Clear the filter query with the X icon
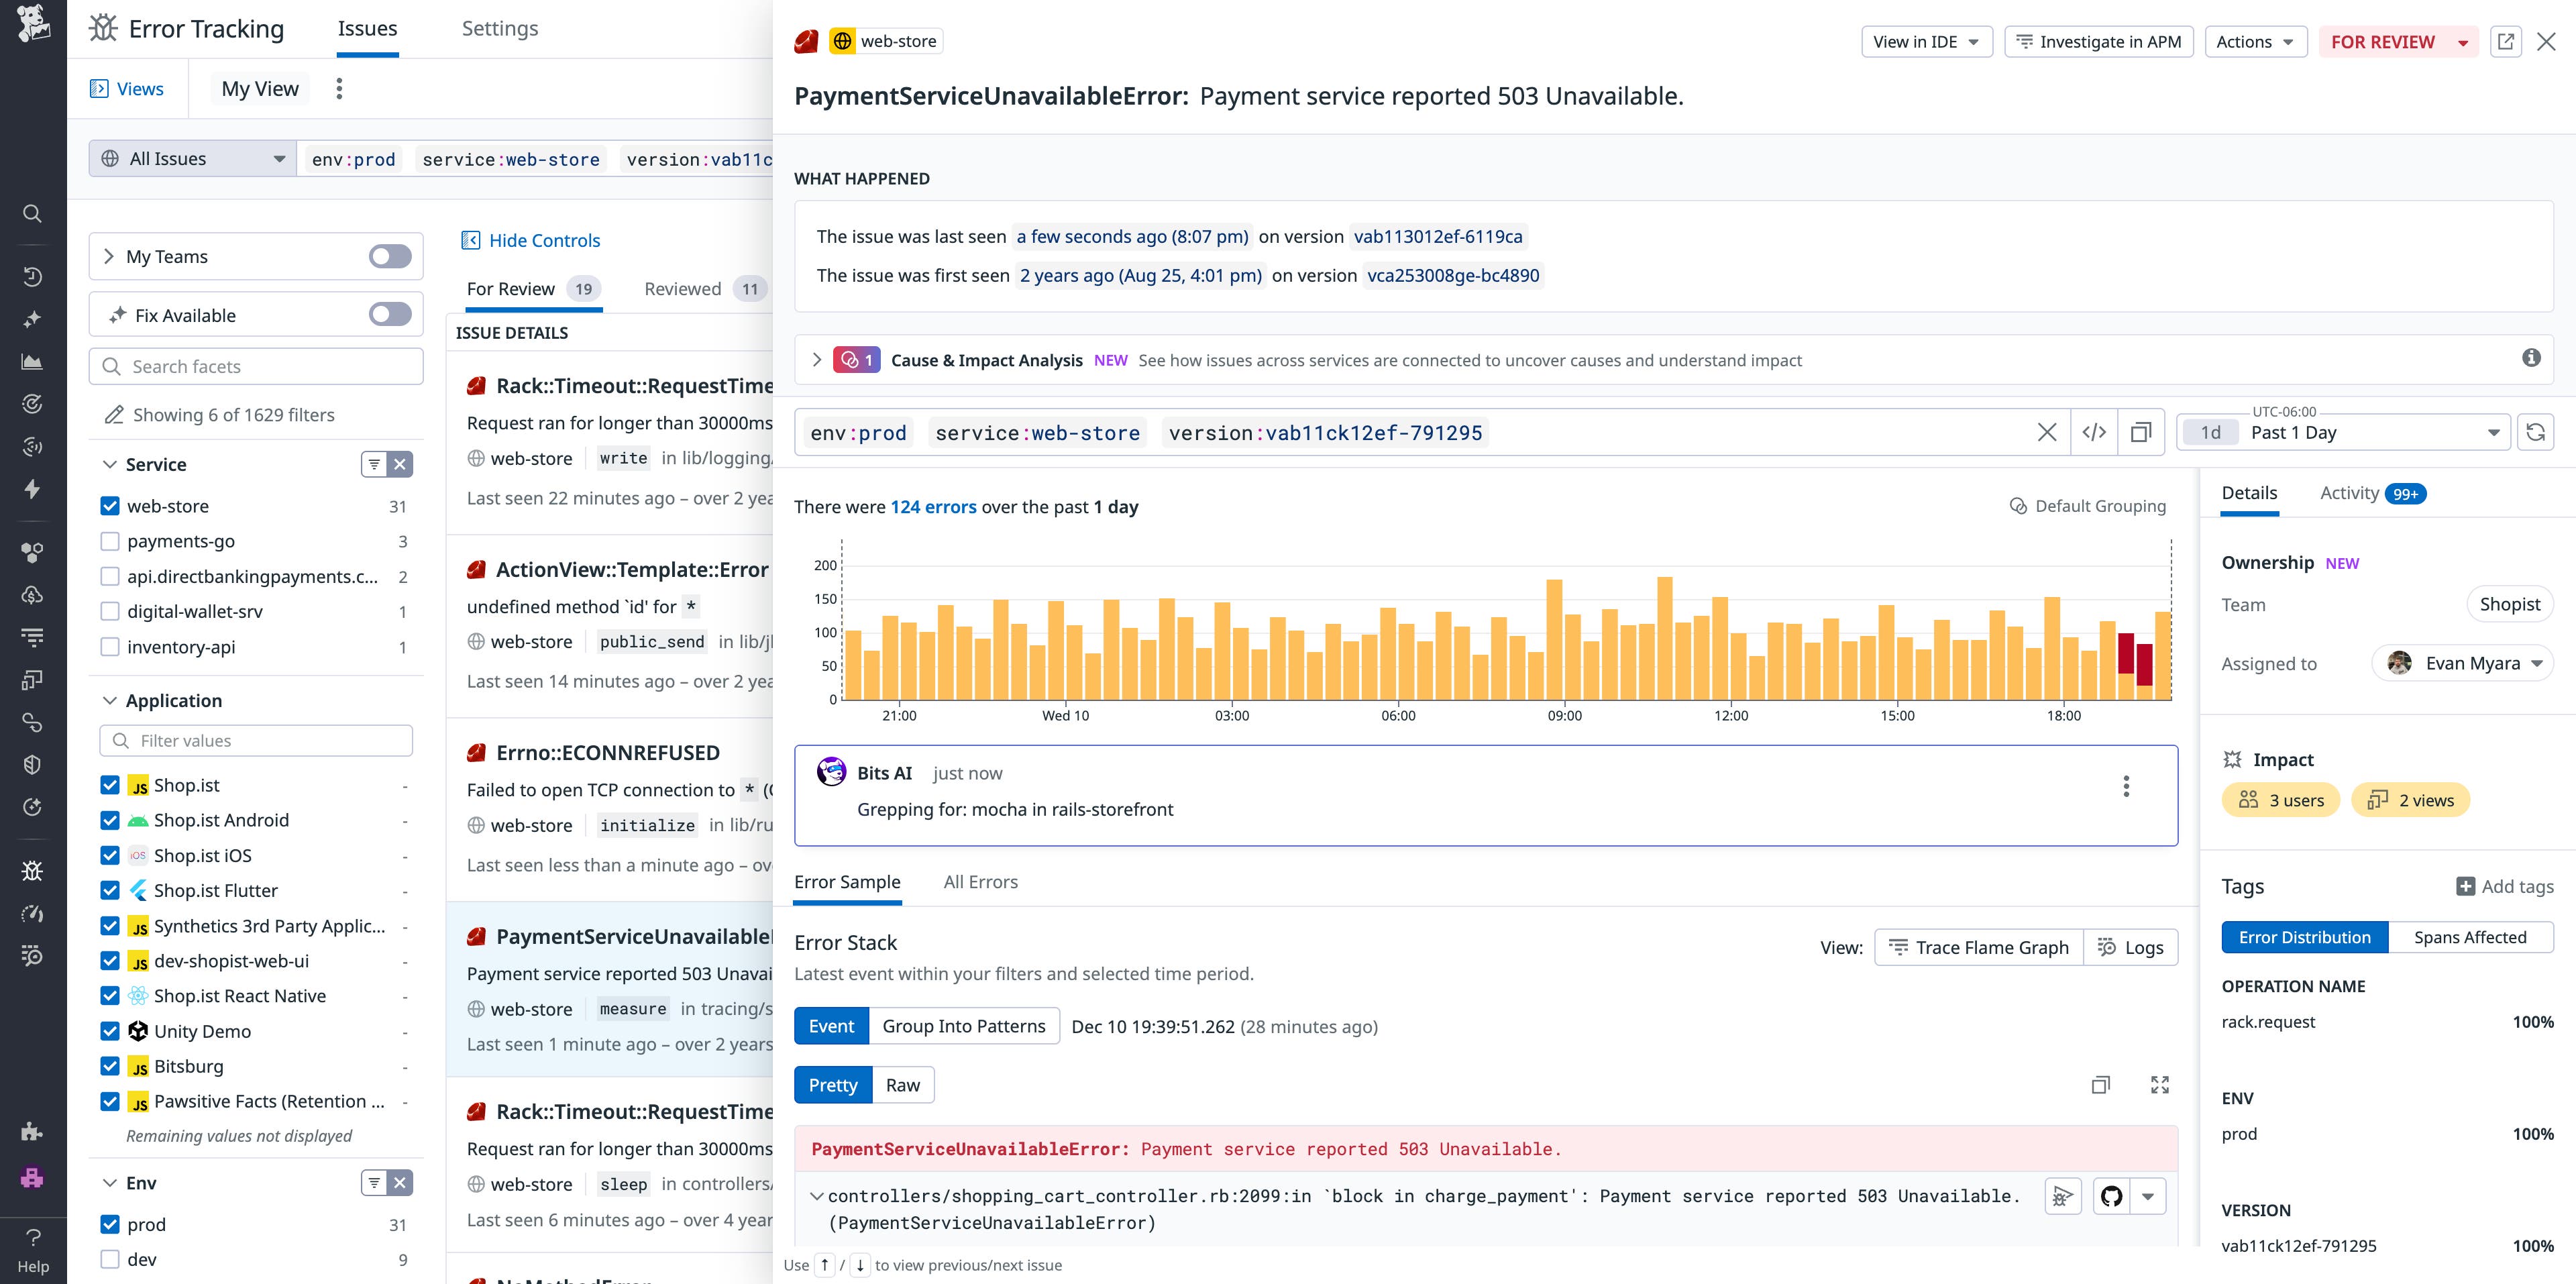The image size is (2576, 1284). [2047, 432]
